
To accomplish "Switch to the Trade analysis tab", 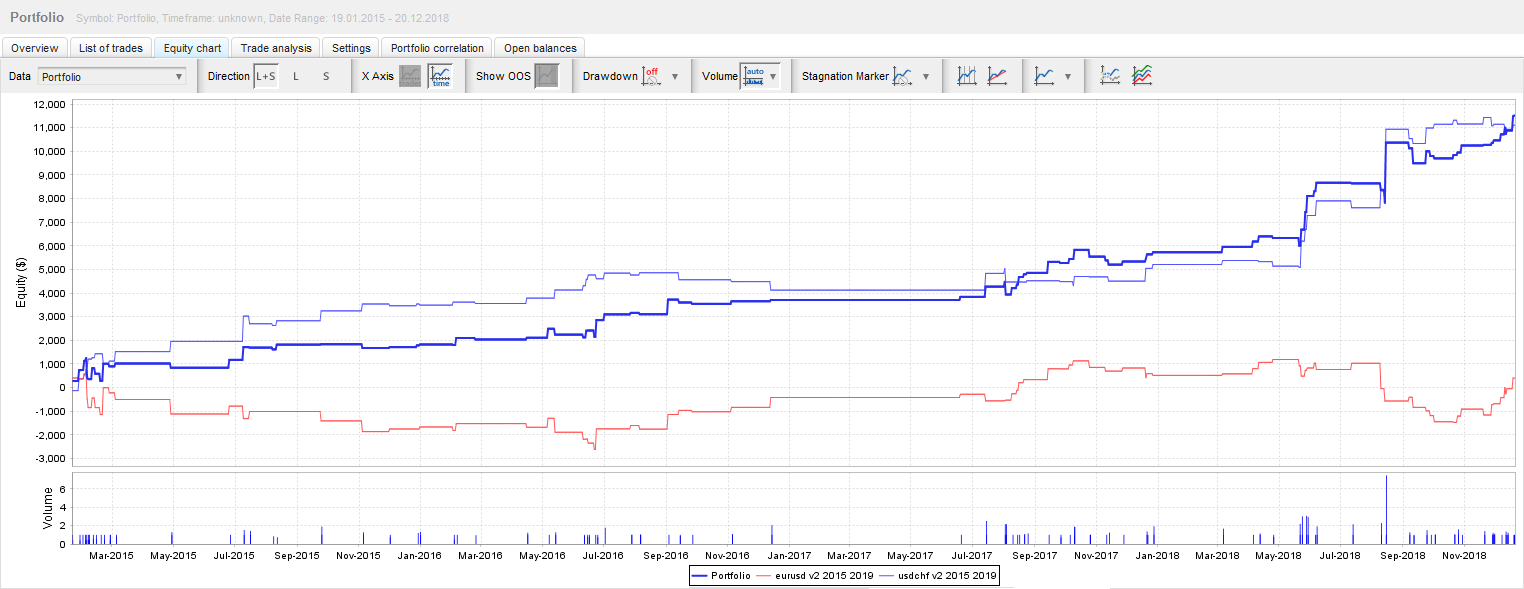I will [x=276, y=48].
